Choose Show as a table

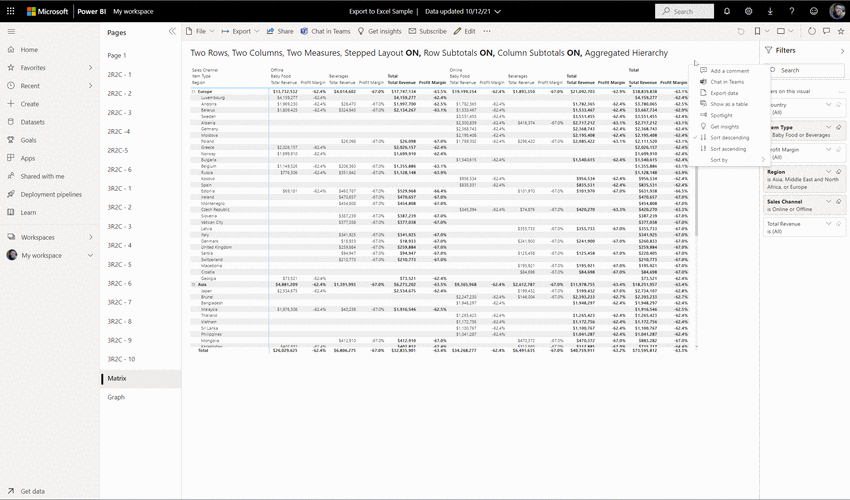pyautogui.click(x=729, y=104)
